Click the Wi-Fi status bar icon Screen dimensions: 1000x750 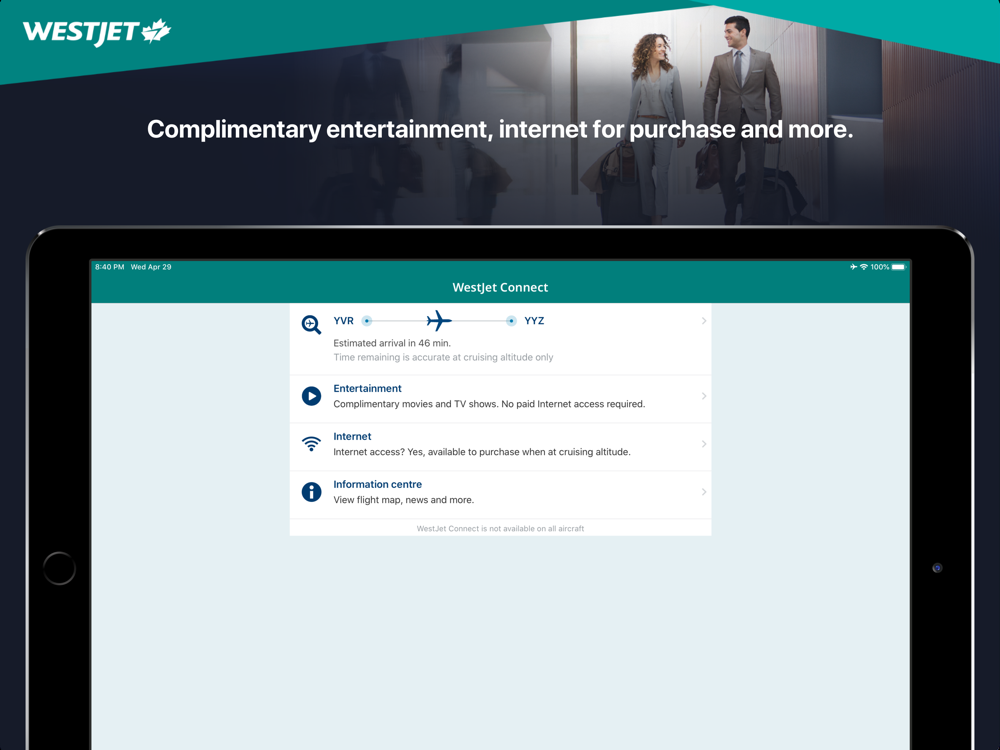tap(864, 267)
